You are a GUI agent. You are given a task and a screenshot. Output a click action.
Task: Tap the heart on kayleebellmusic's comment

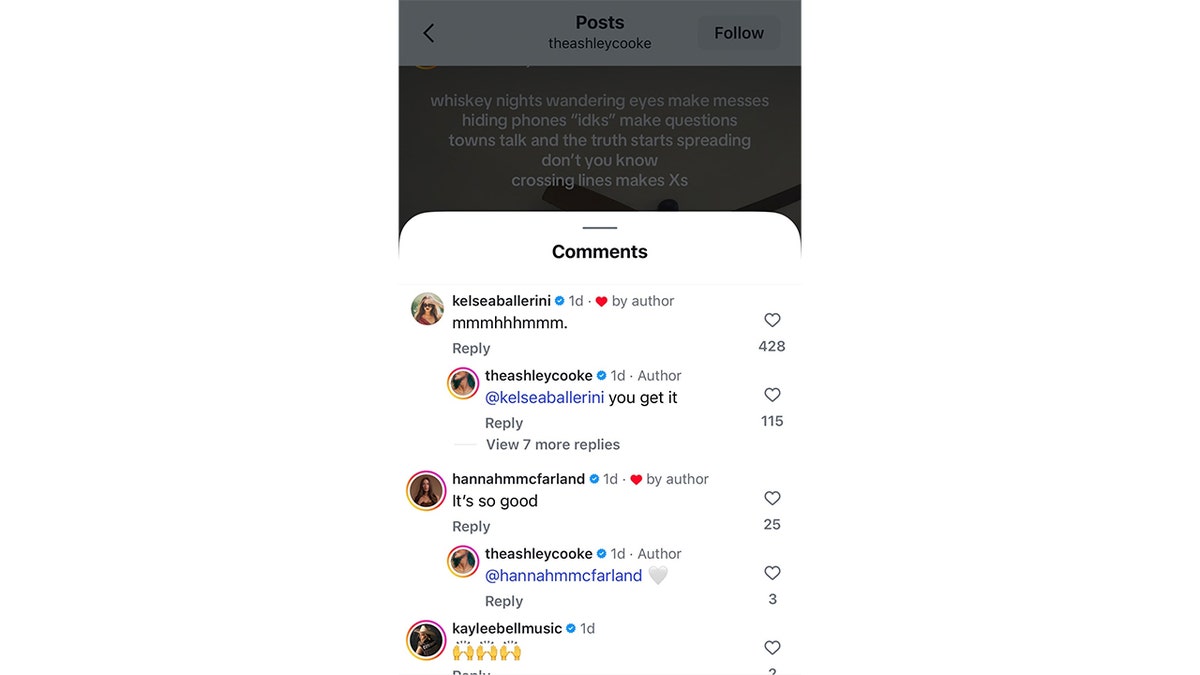click(x=772, y=647)
